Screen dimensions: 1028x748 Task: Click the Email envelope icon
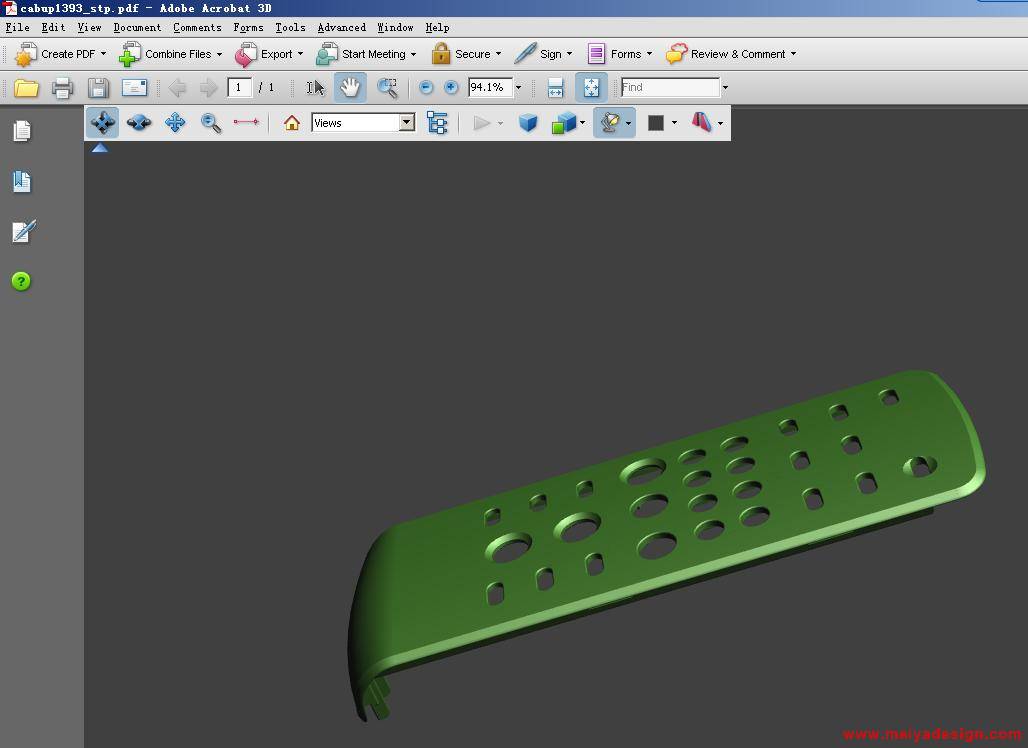[x=134, y=87]
